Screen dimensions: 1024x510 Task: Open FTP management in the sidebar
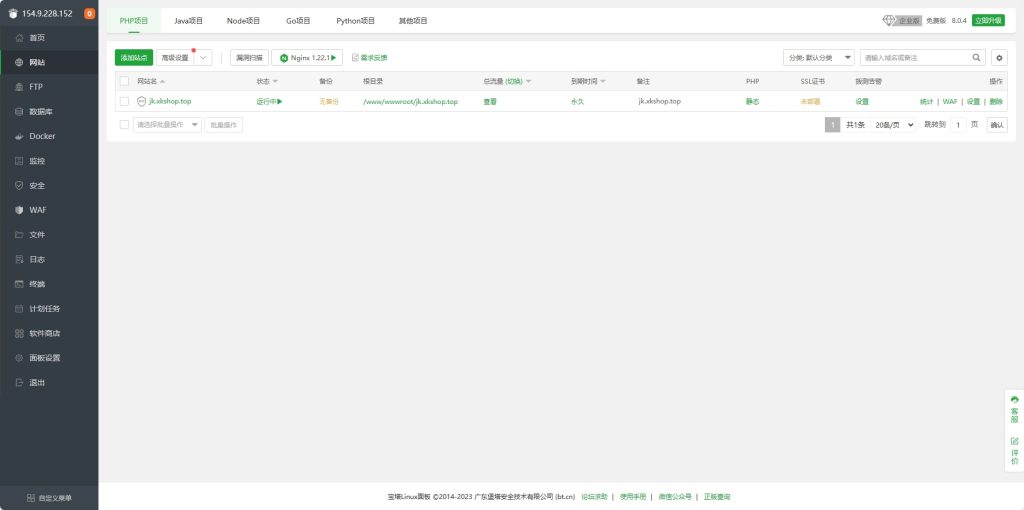click(49, 87)
